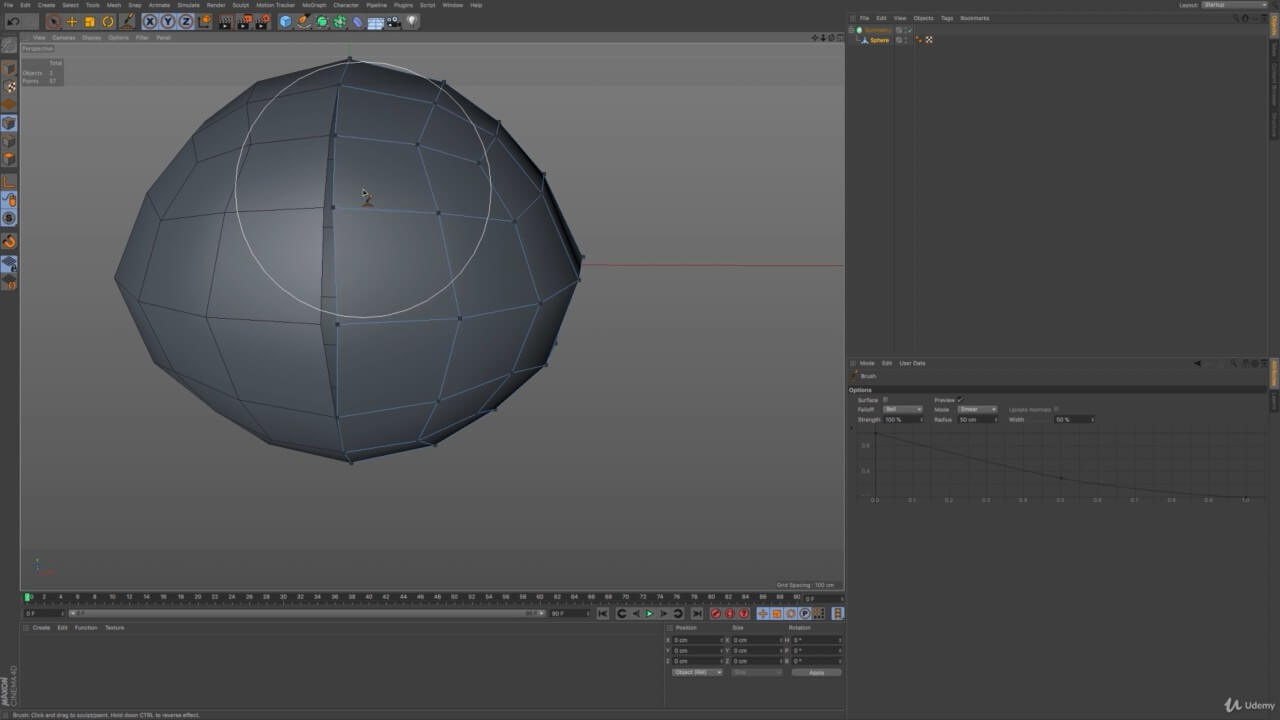Image resolution: width=1280 pixels, height=720 pixels.
Task: Enable the Surface checkbox
Action: (x=885, y=400)
